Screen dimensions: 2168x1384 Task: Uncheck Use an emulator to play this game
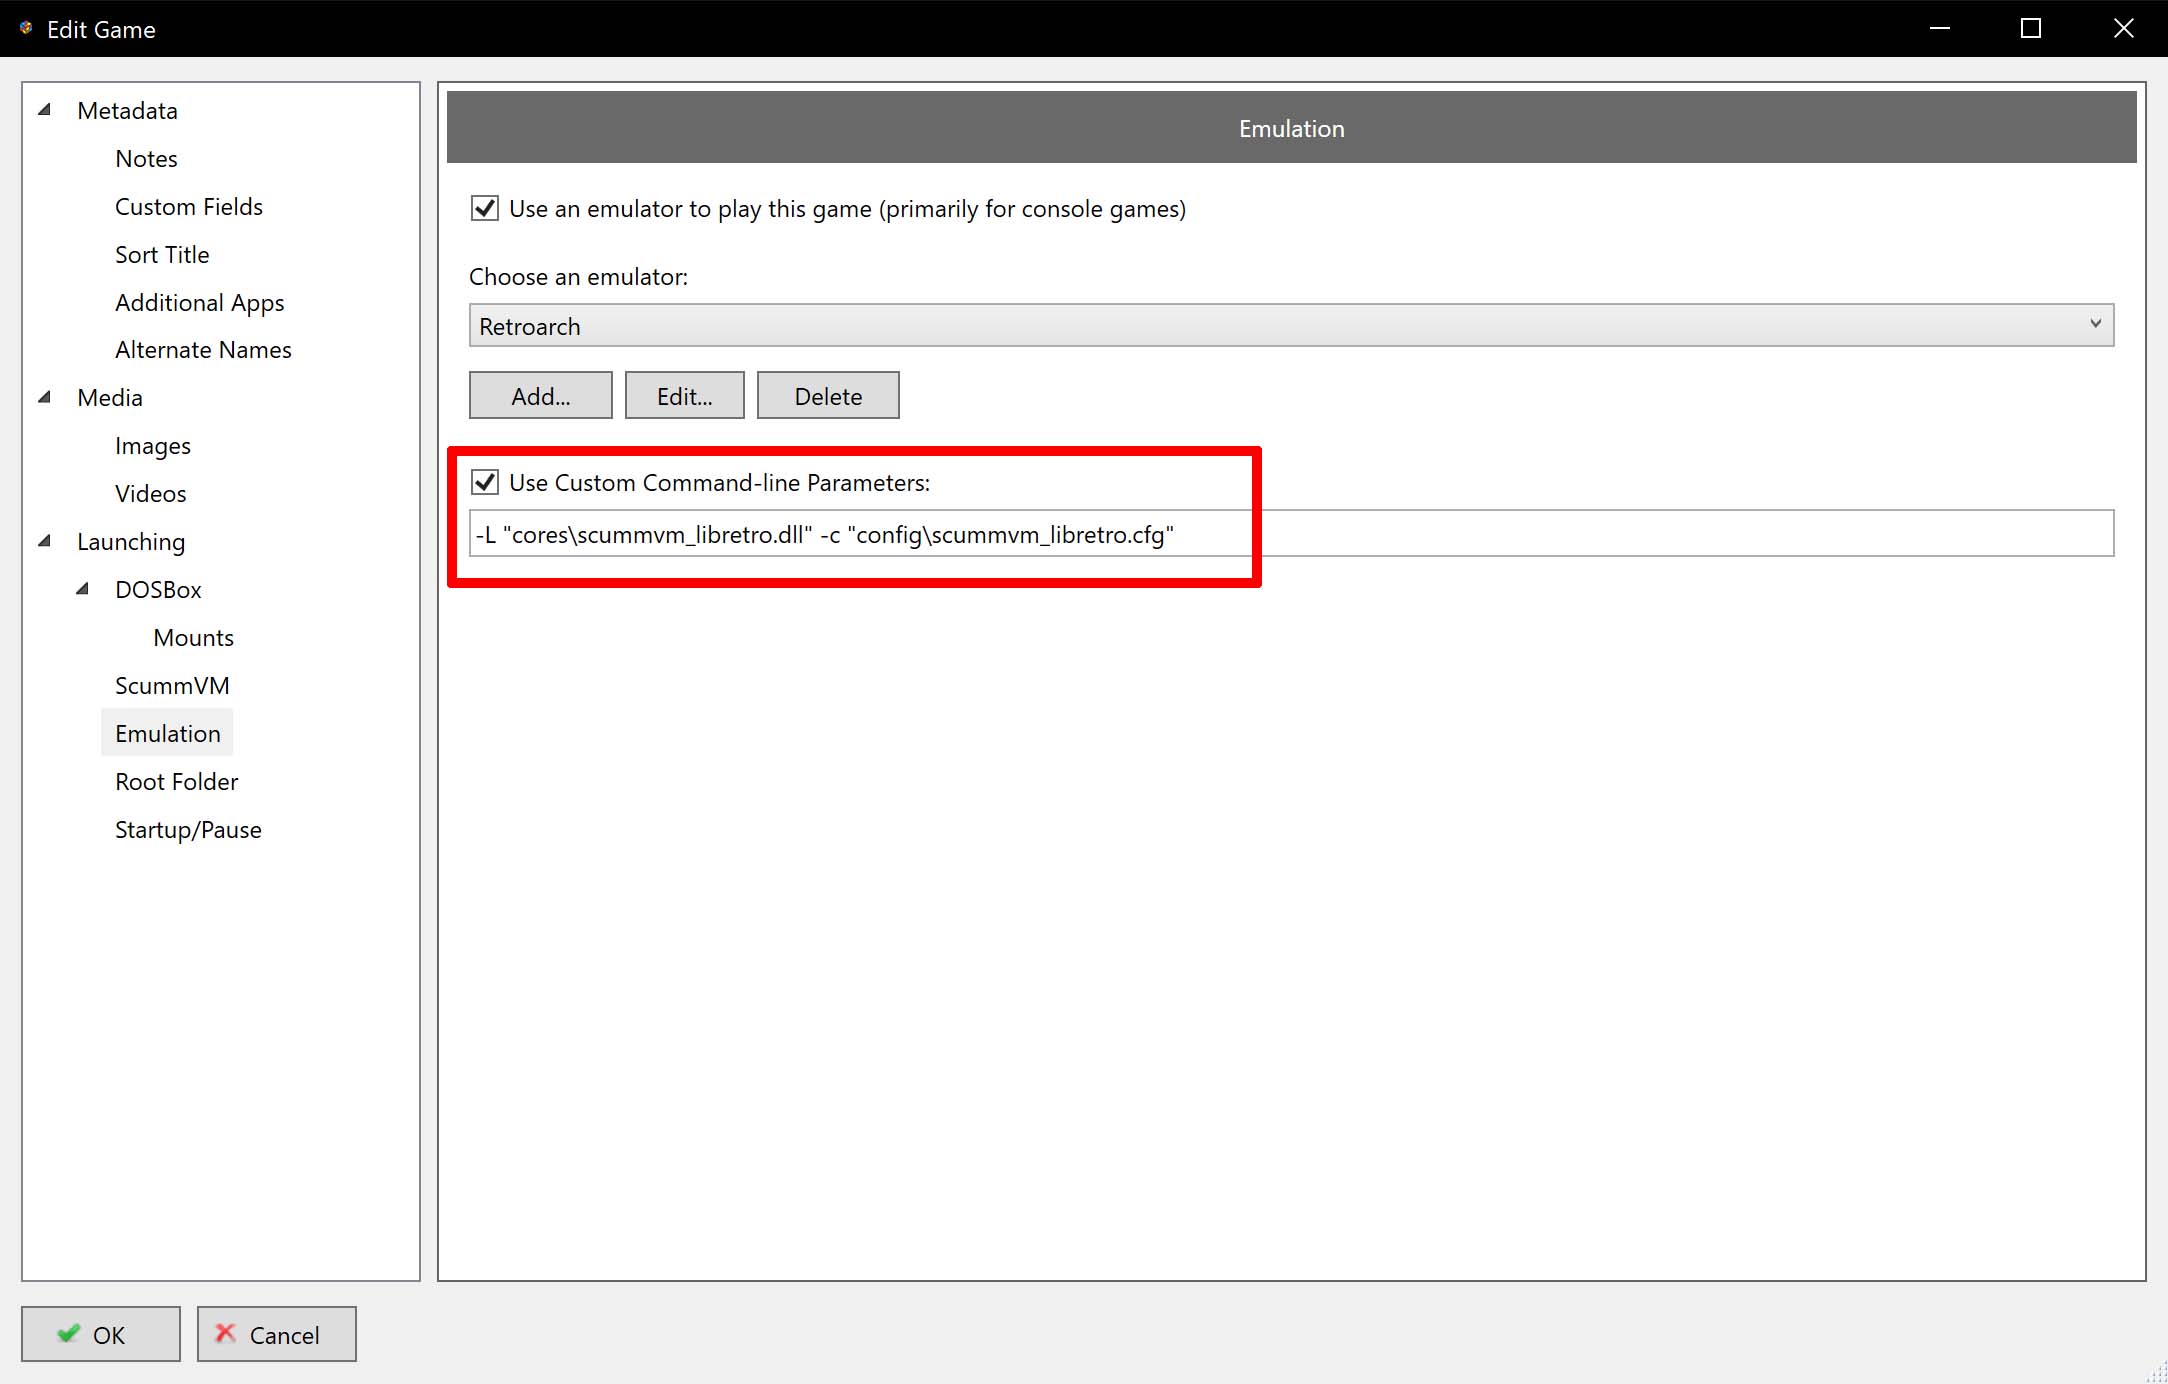[x=485, y=209]
